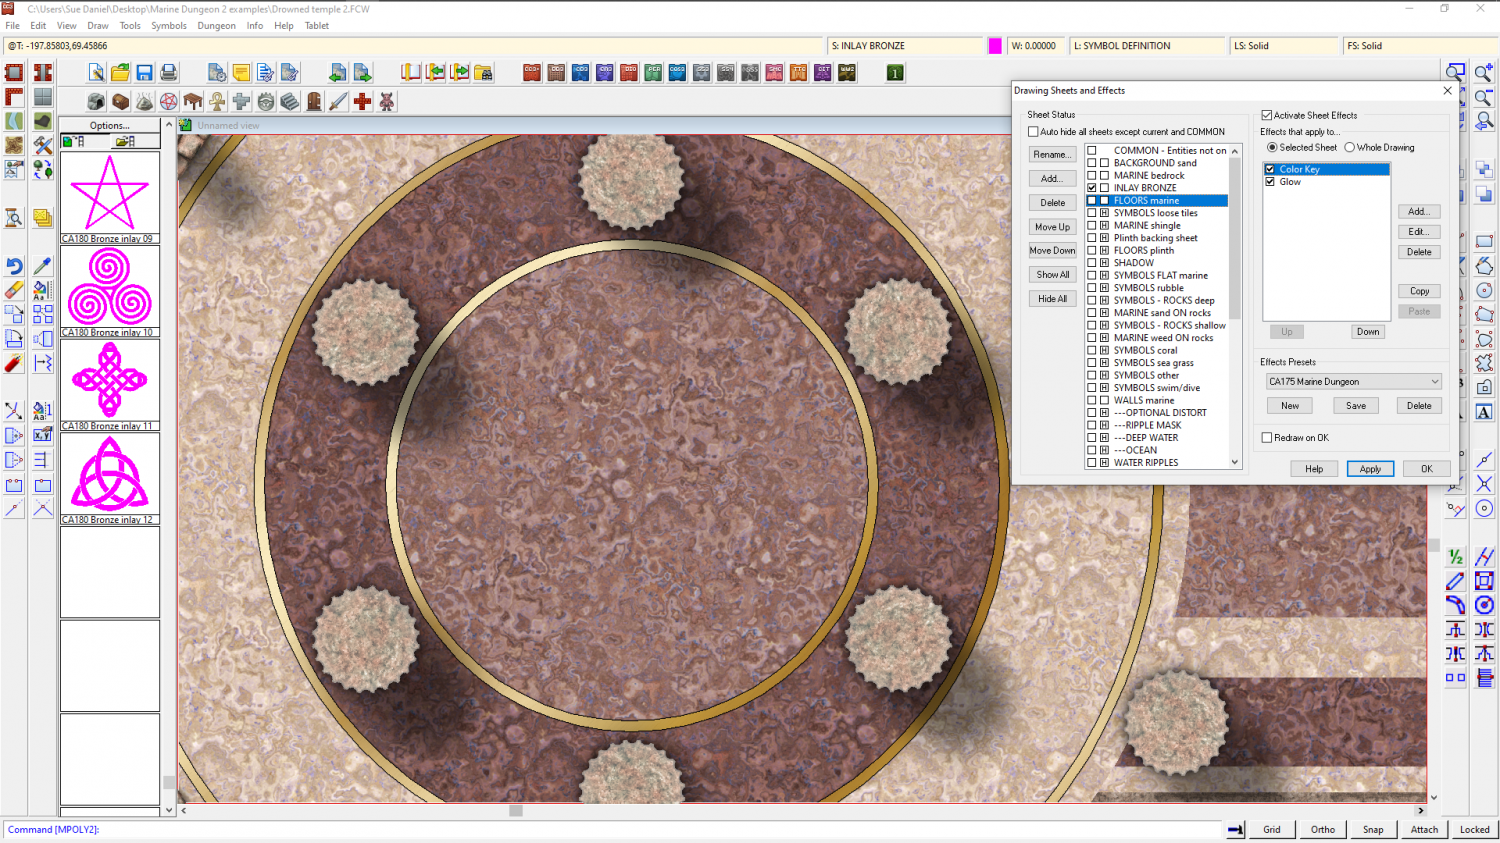Screen dimensions: 1500x843
Task: Choose the Selected Sheet radio button
Action: tap(1272, 147)
